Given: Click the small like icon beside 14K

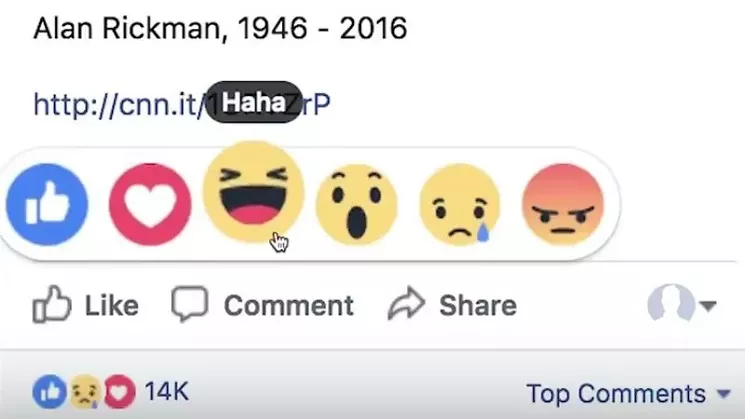Looking at the screenshot, I should click(49, 392).
